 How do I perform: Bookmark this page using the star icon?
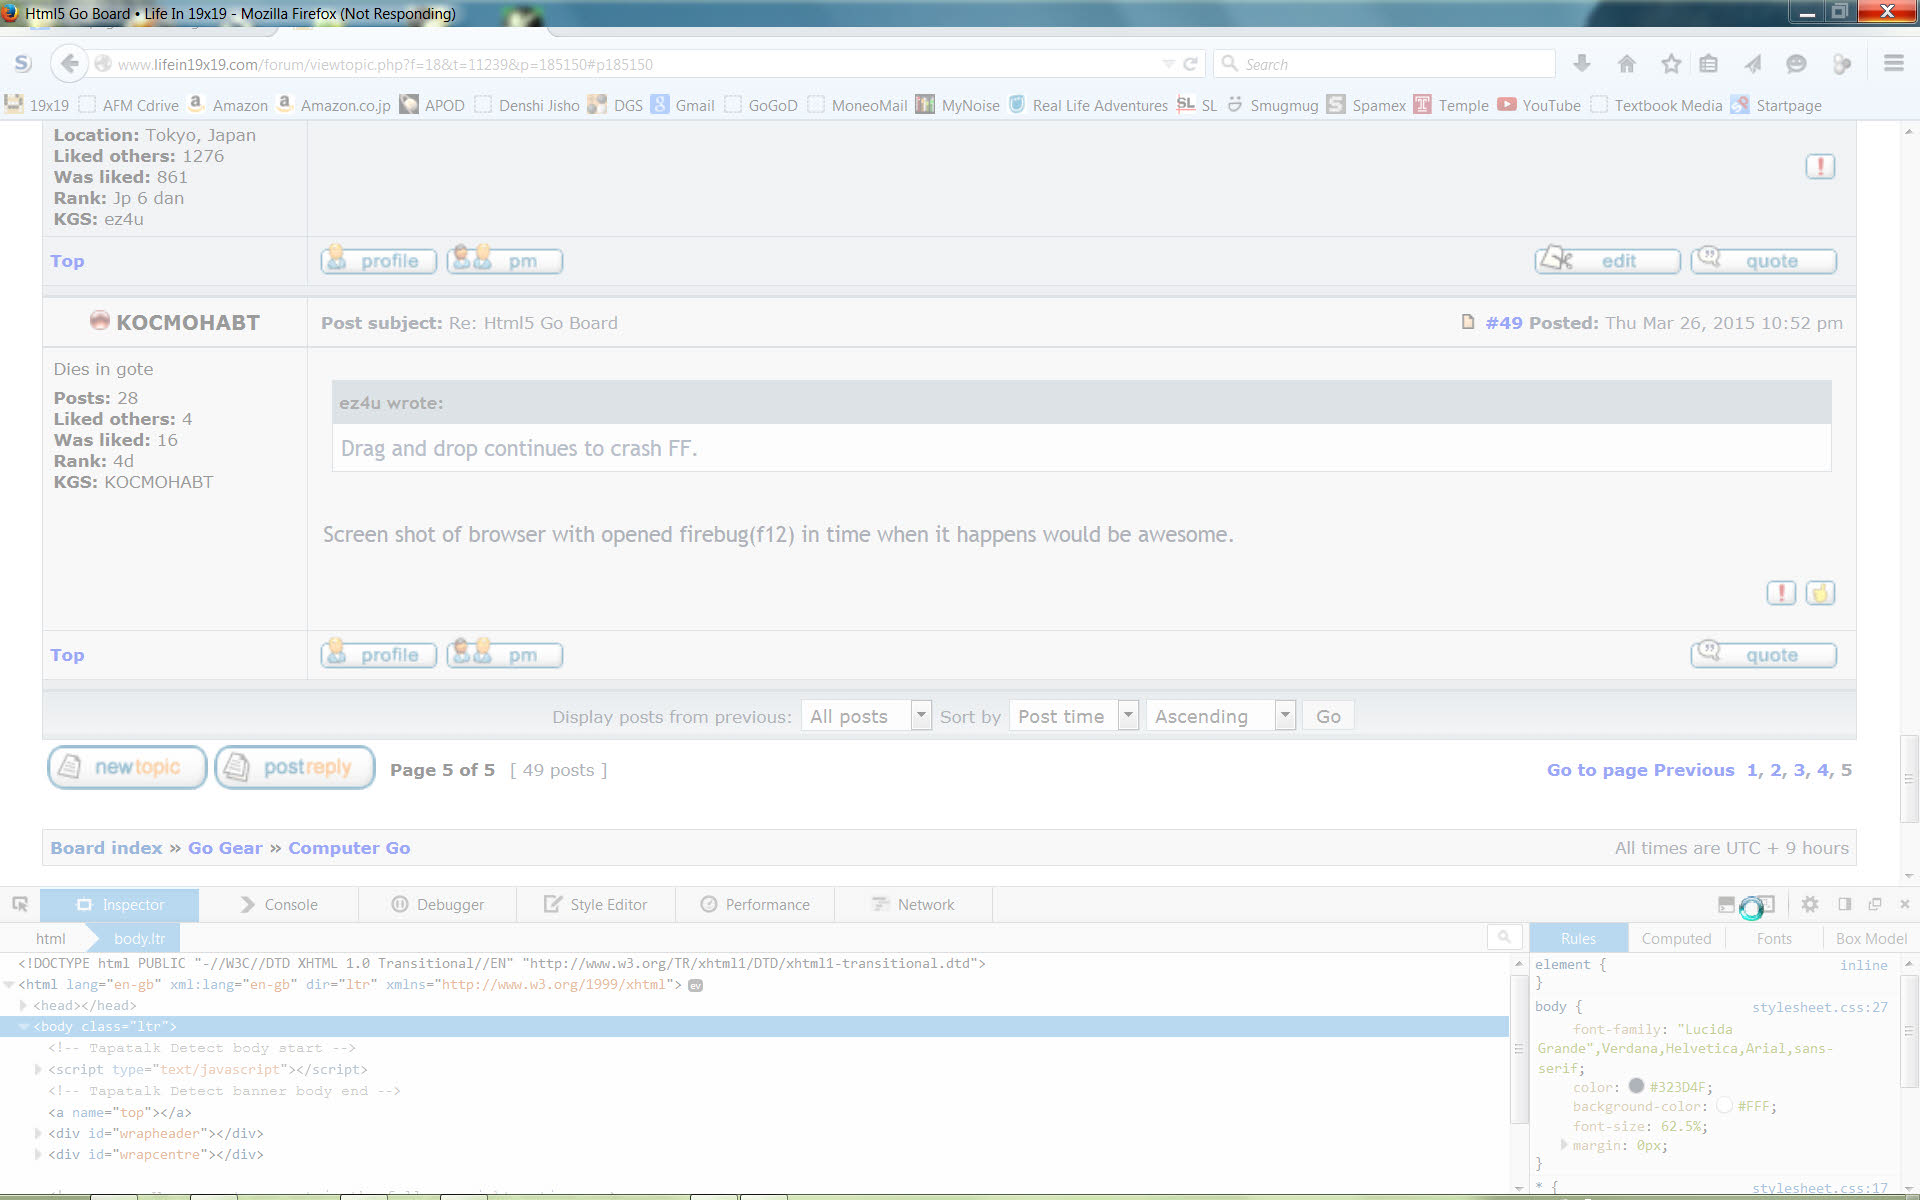[1669, 63]
